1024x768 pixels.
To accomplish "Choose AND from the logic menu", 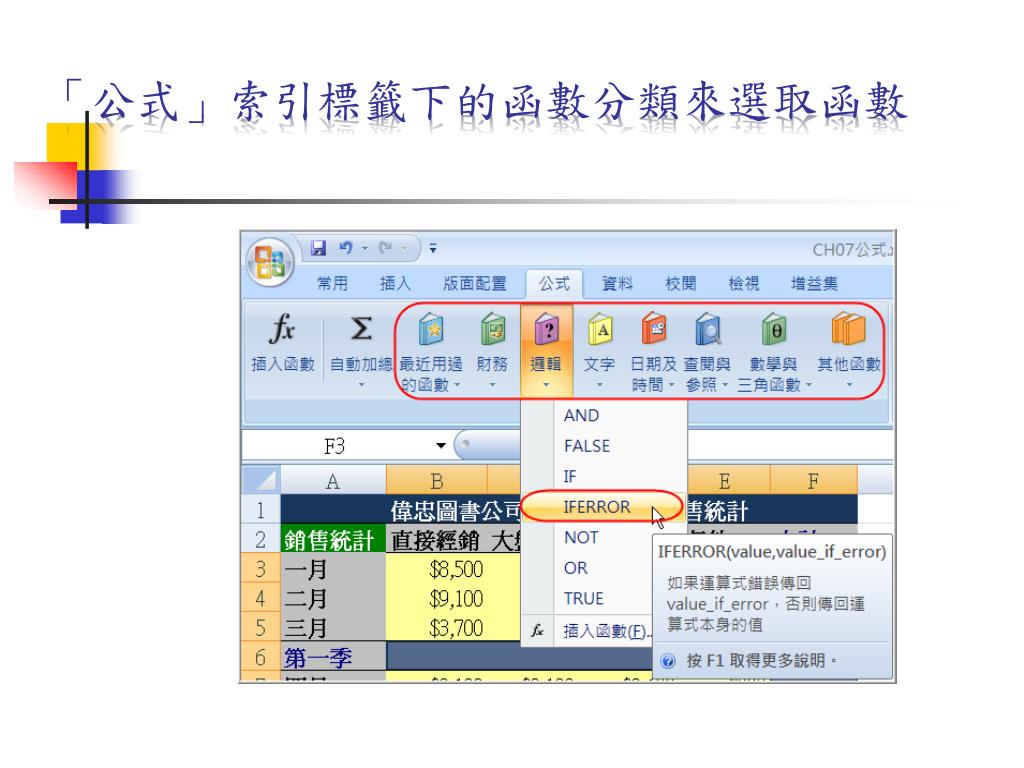I will 604,415.
